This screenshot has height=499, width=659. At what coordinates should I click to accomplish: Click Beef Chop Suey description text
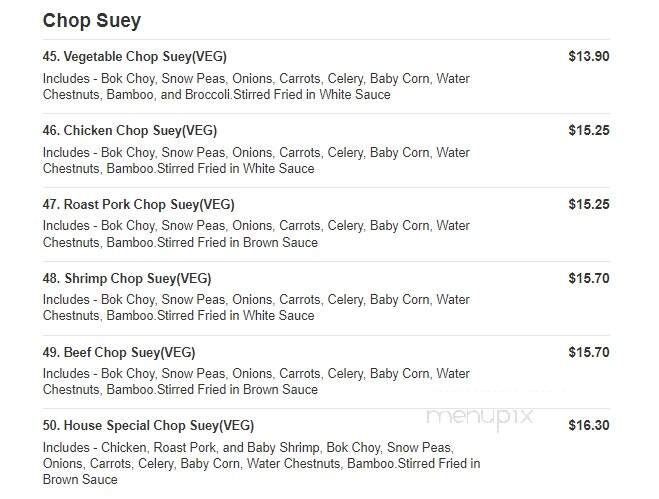(256, 382)
